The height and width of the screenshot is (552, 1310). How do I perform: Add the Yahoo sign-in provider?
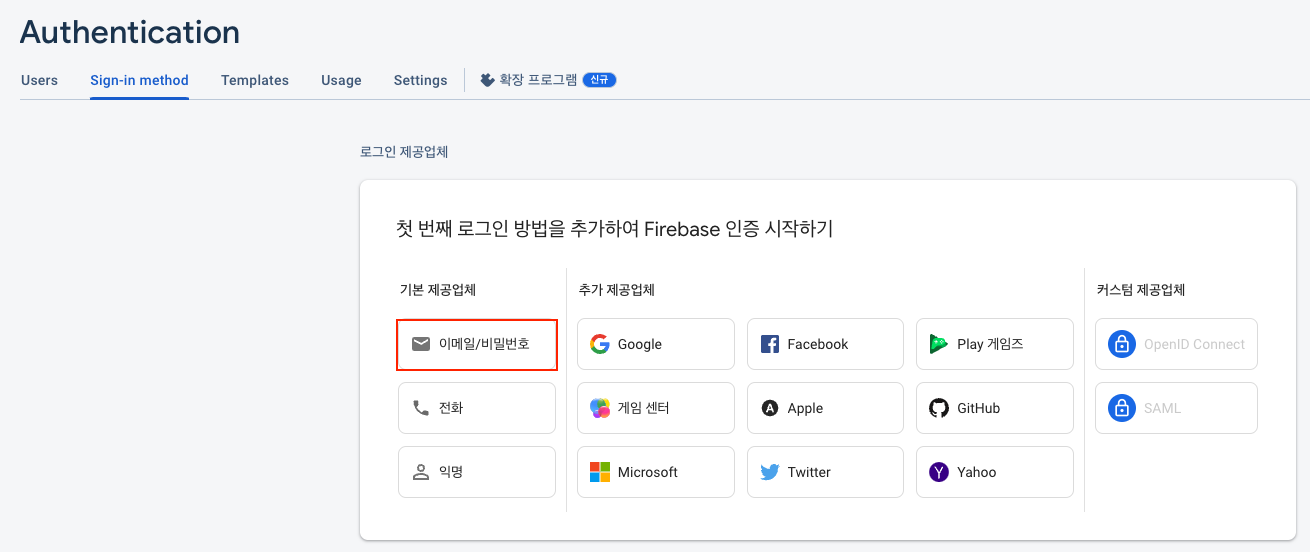tap(995, 472)
